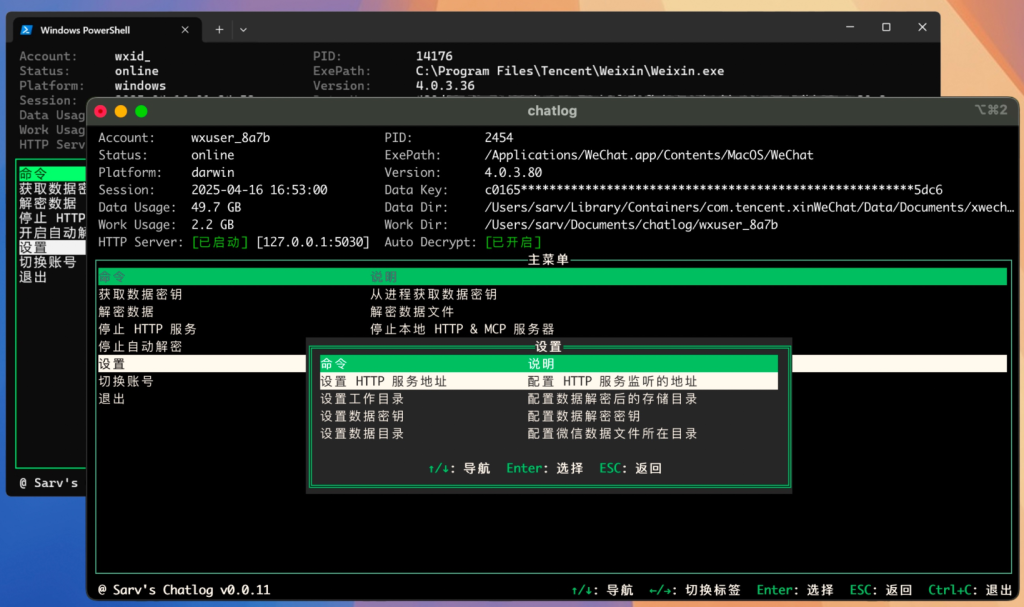
Task: Click the wxid_ account in PowerShell
Action: click(133, 56)
